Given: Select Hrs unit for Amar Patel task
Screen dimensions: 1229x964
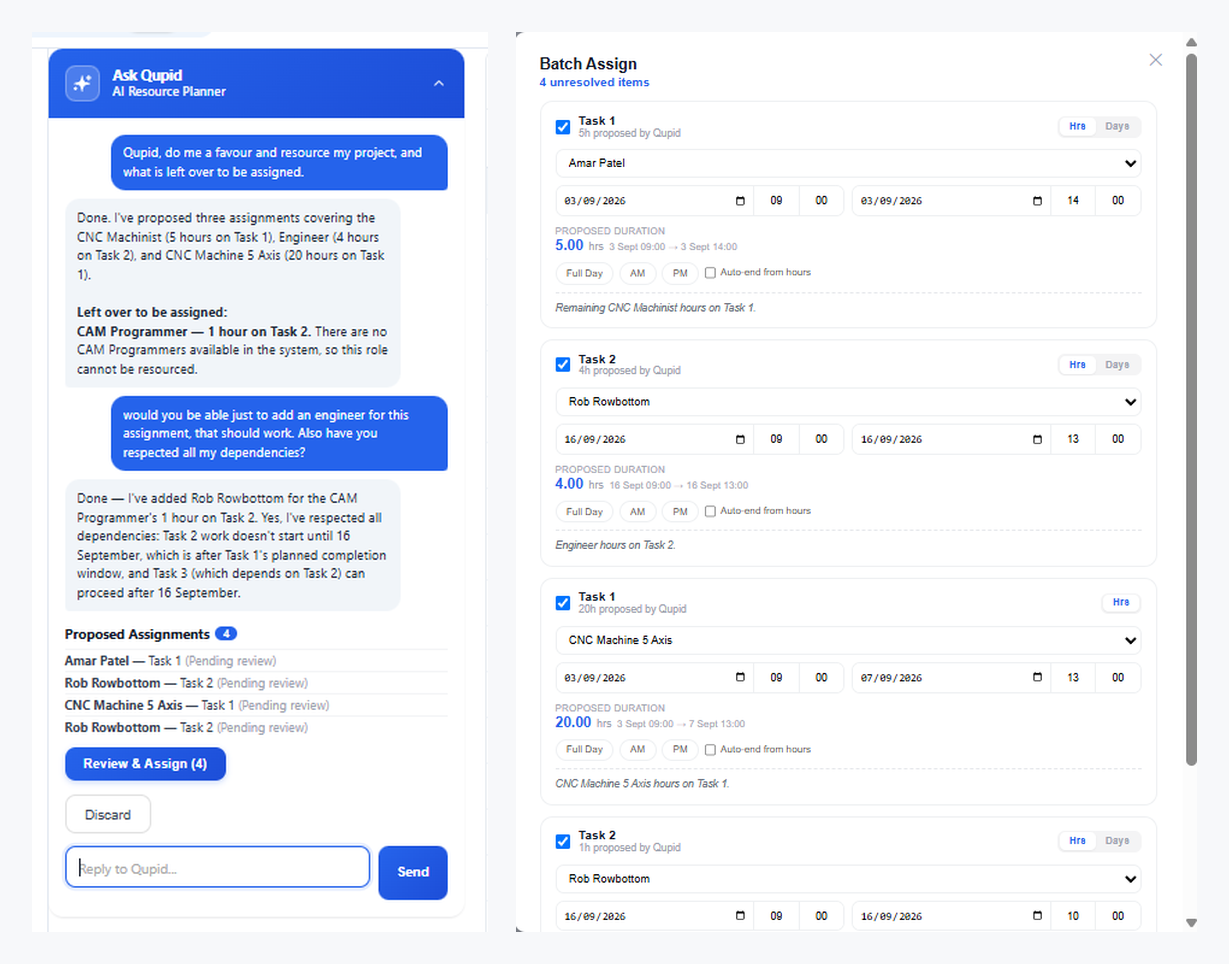Looking at the screenshot, I should [1077, 127].
